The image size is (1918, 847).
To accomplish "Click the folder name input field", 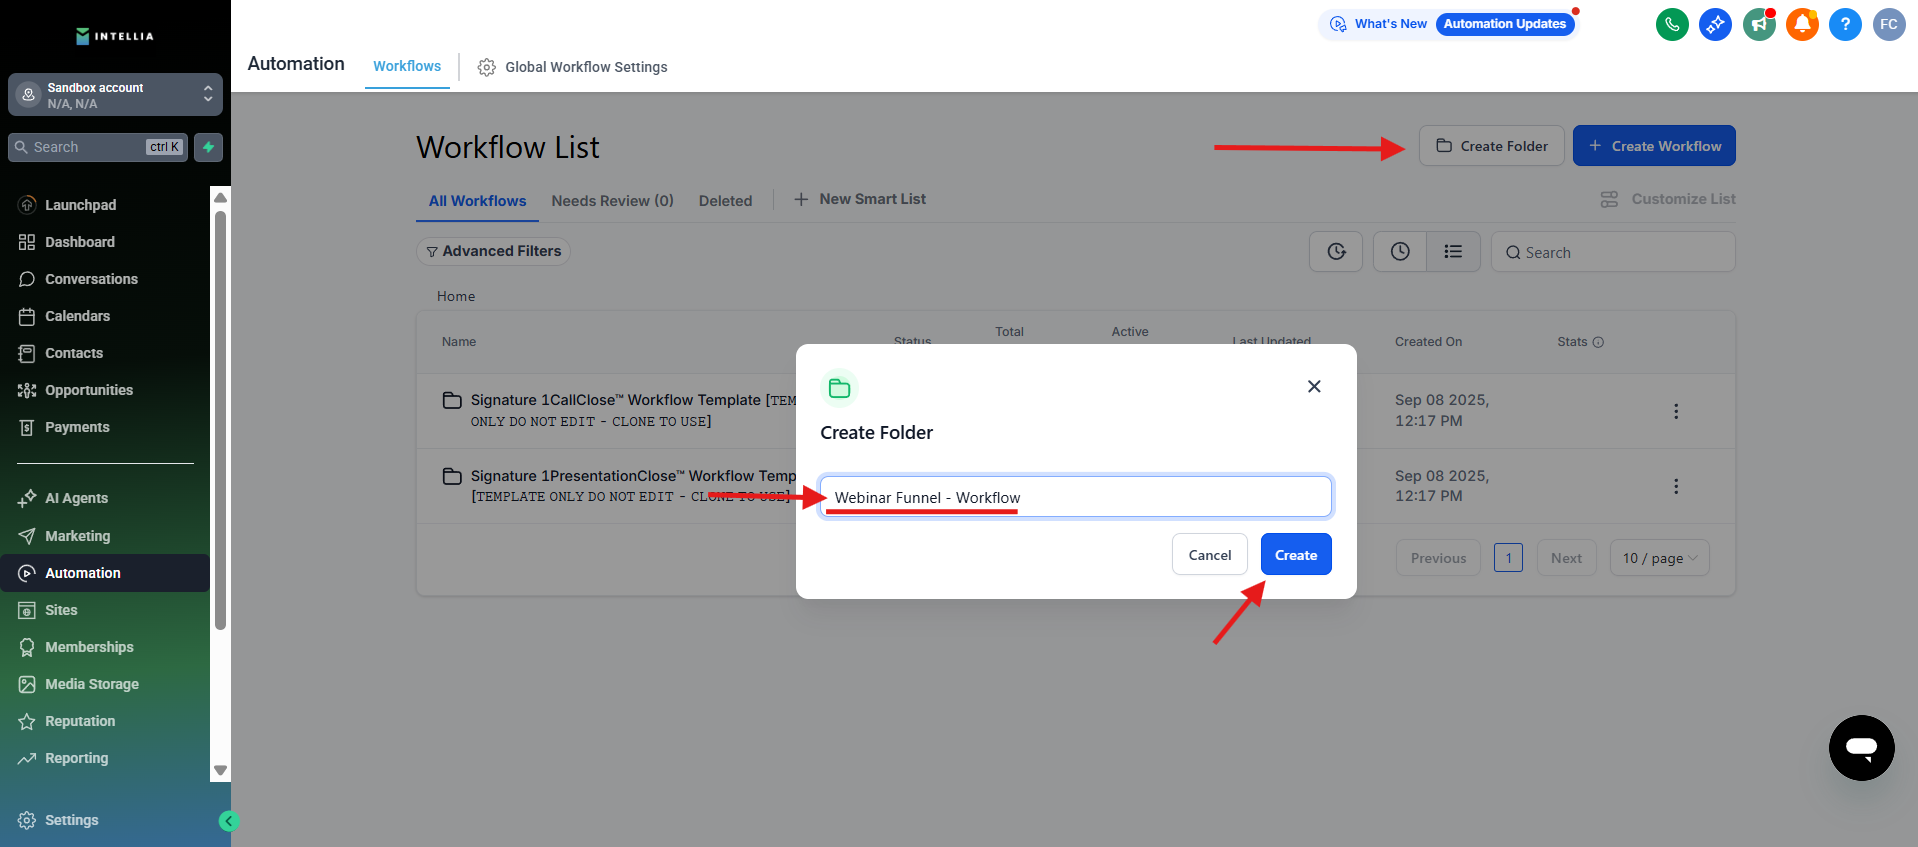I will (x=1075, y=497).
